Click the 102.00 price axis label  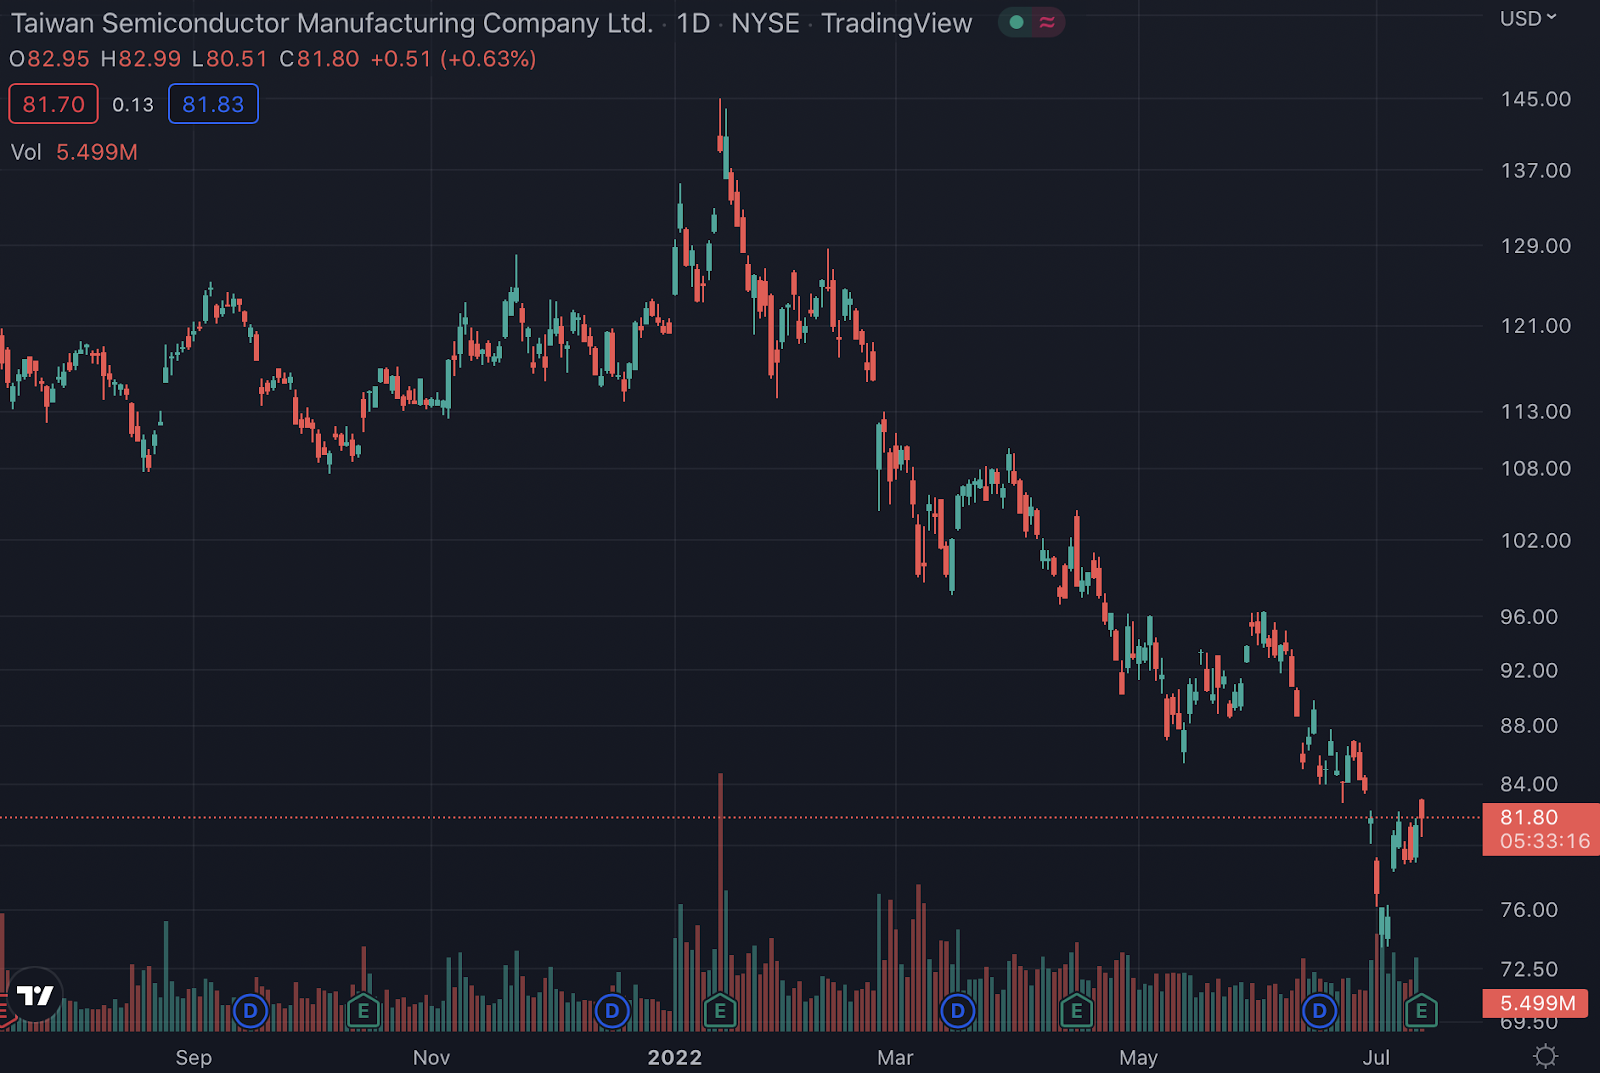click(x=1535, y=540)
